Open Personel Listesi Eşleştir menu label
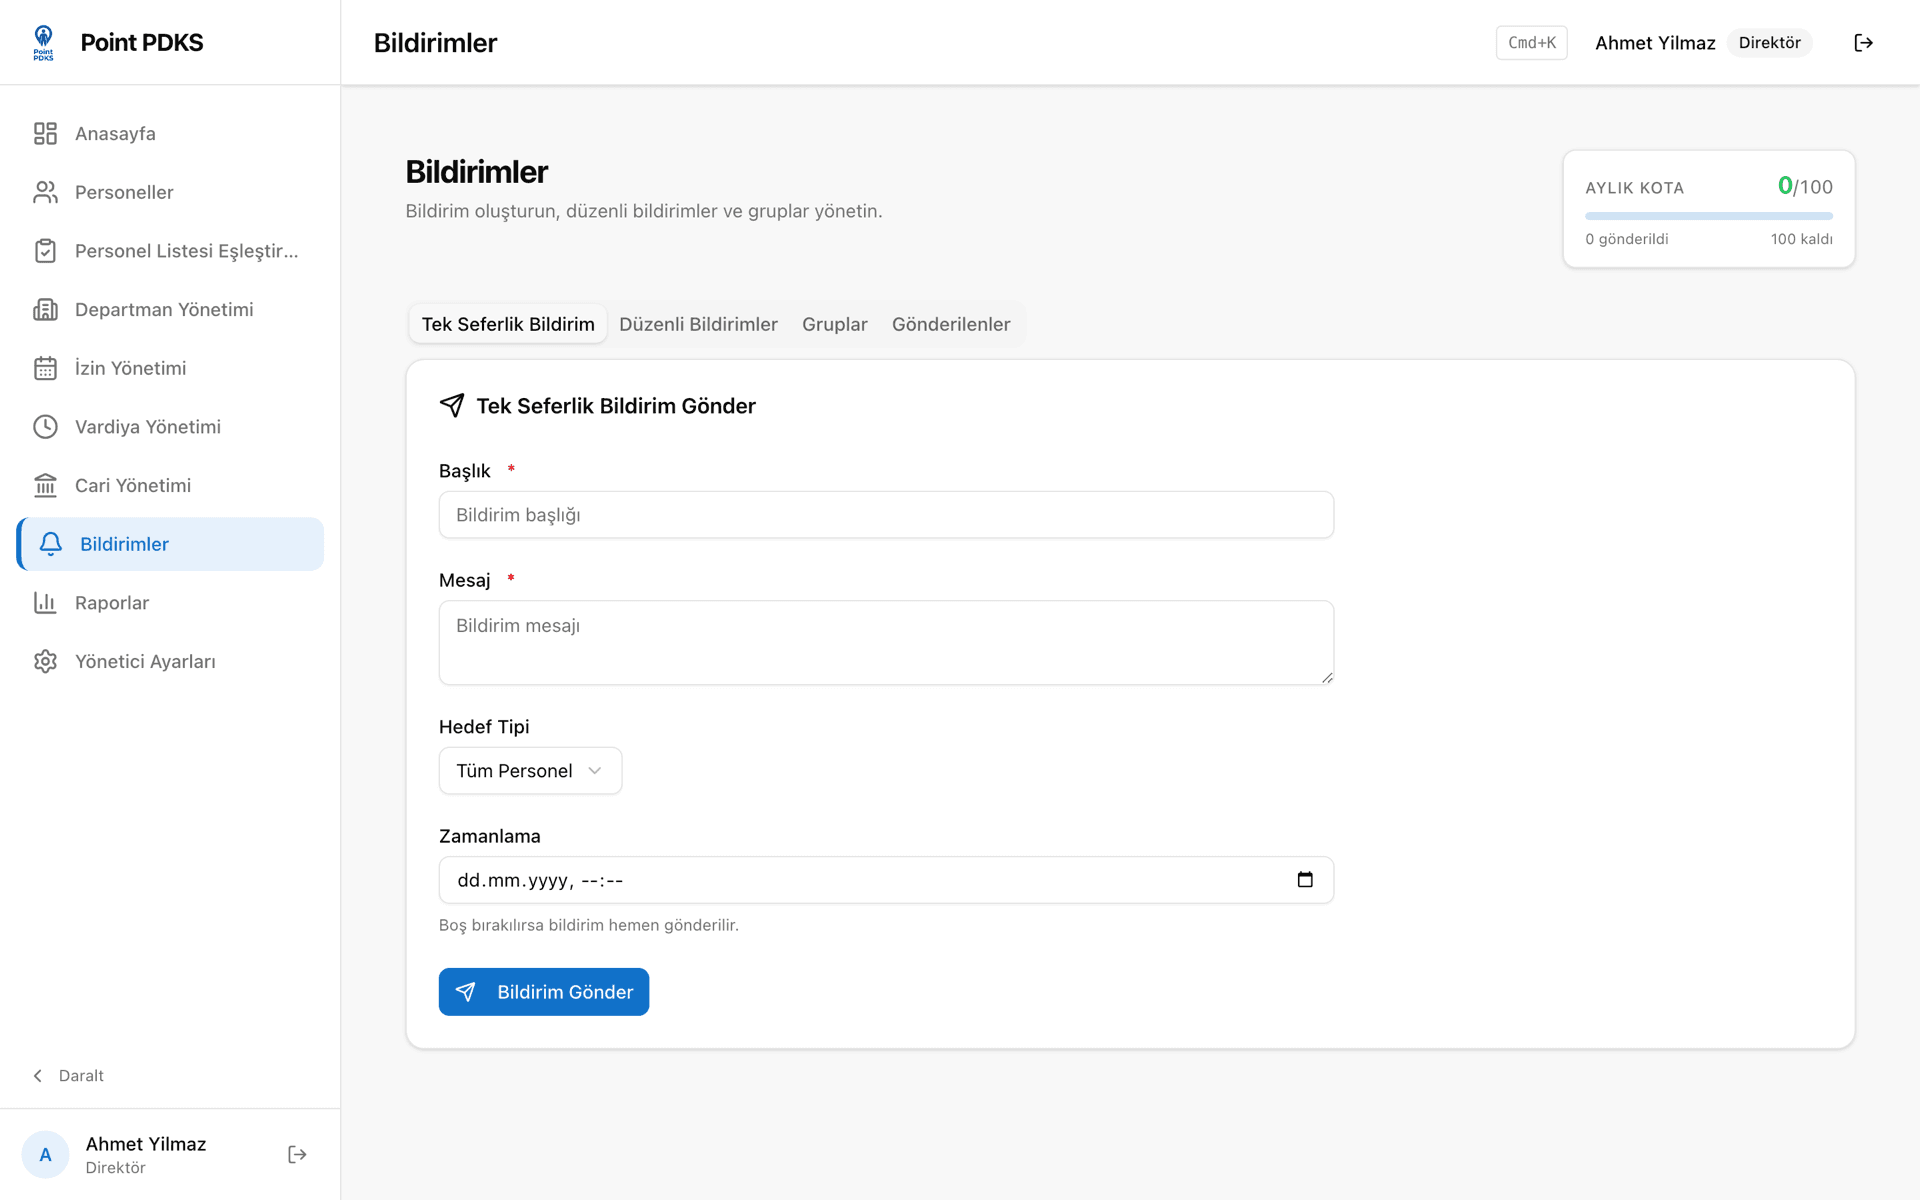Image resolution: width=1920 pixels, height=1200 pixels. (x=187, y=251)
